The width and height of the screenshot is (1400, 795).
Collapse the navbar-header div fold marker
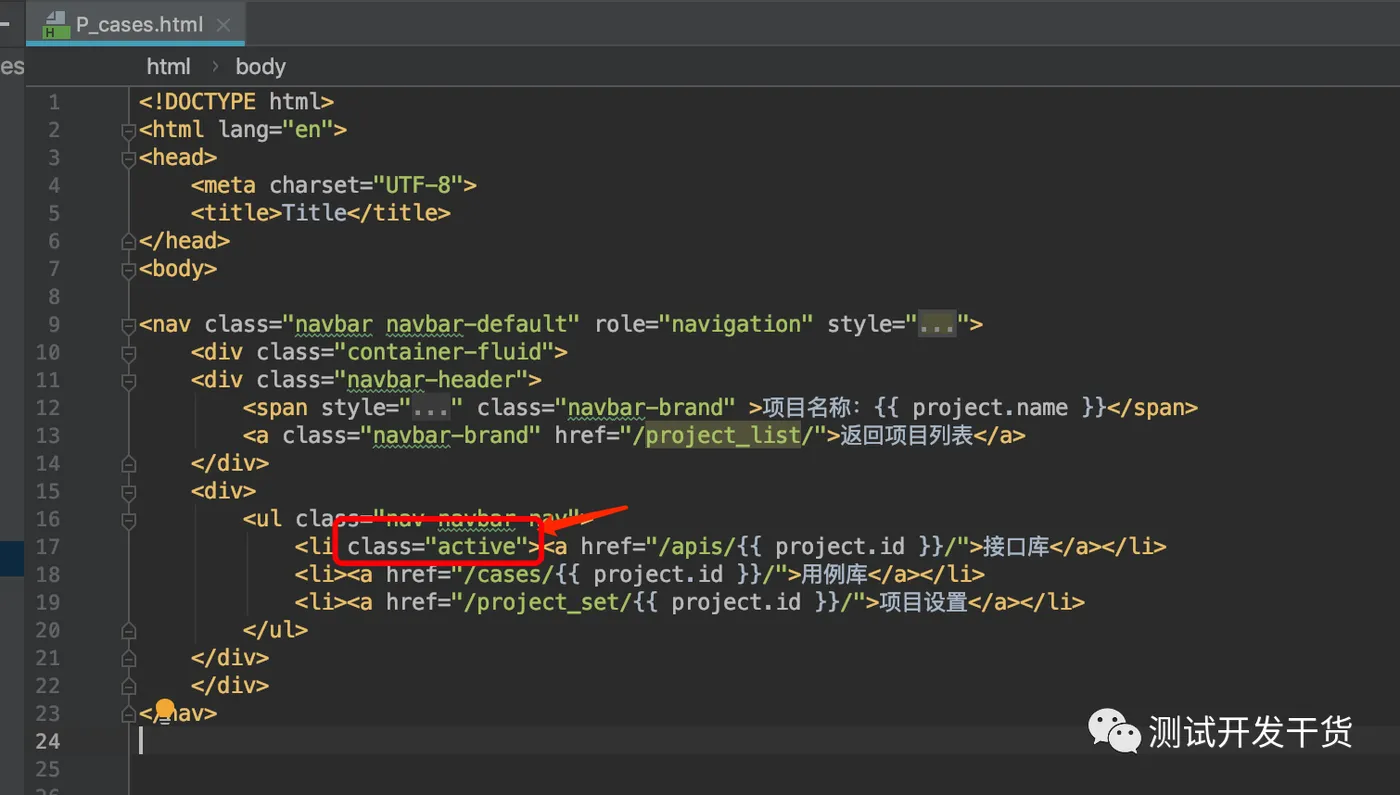pyautogui.click(x=128, y=380)
